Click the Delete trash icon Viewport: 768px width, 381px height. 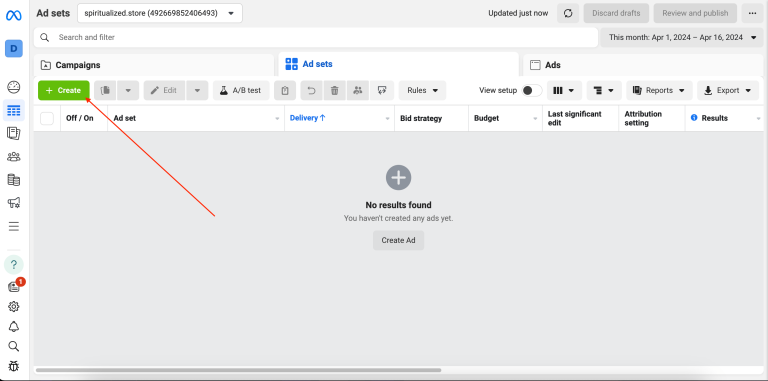click(x=335, y=91)
